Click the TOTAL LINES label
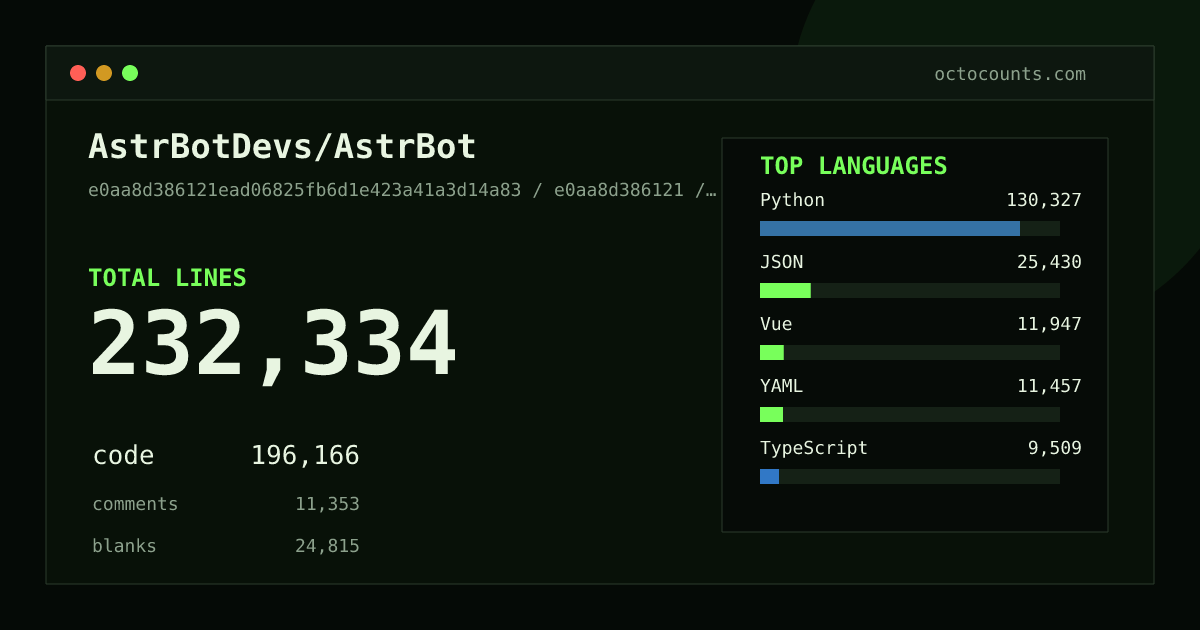1200x630 pixels. pos(167,278)
